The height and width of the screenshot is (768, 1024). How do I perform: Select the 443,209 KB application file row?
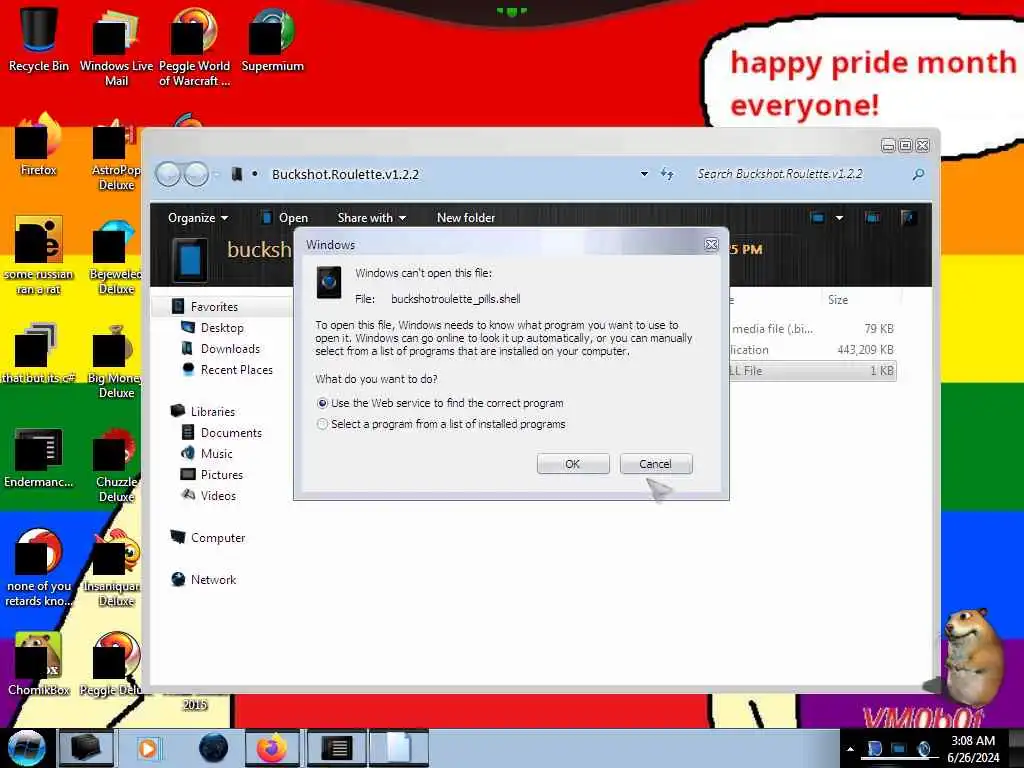(x=812, y=349)
